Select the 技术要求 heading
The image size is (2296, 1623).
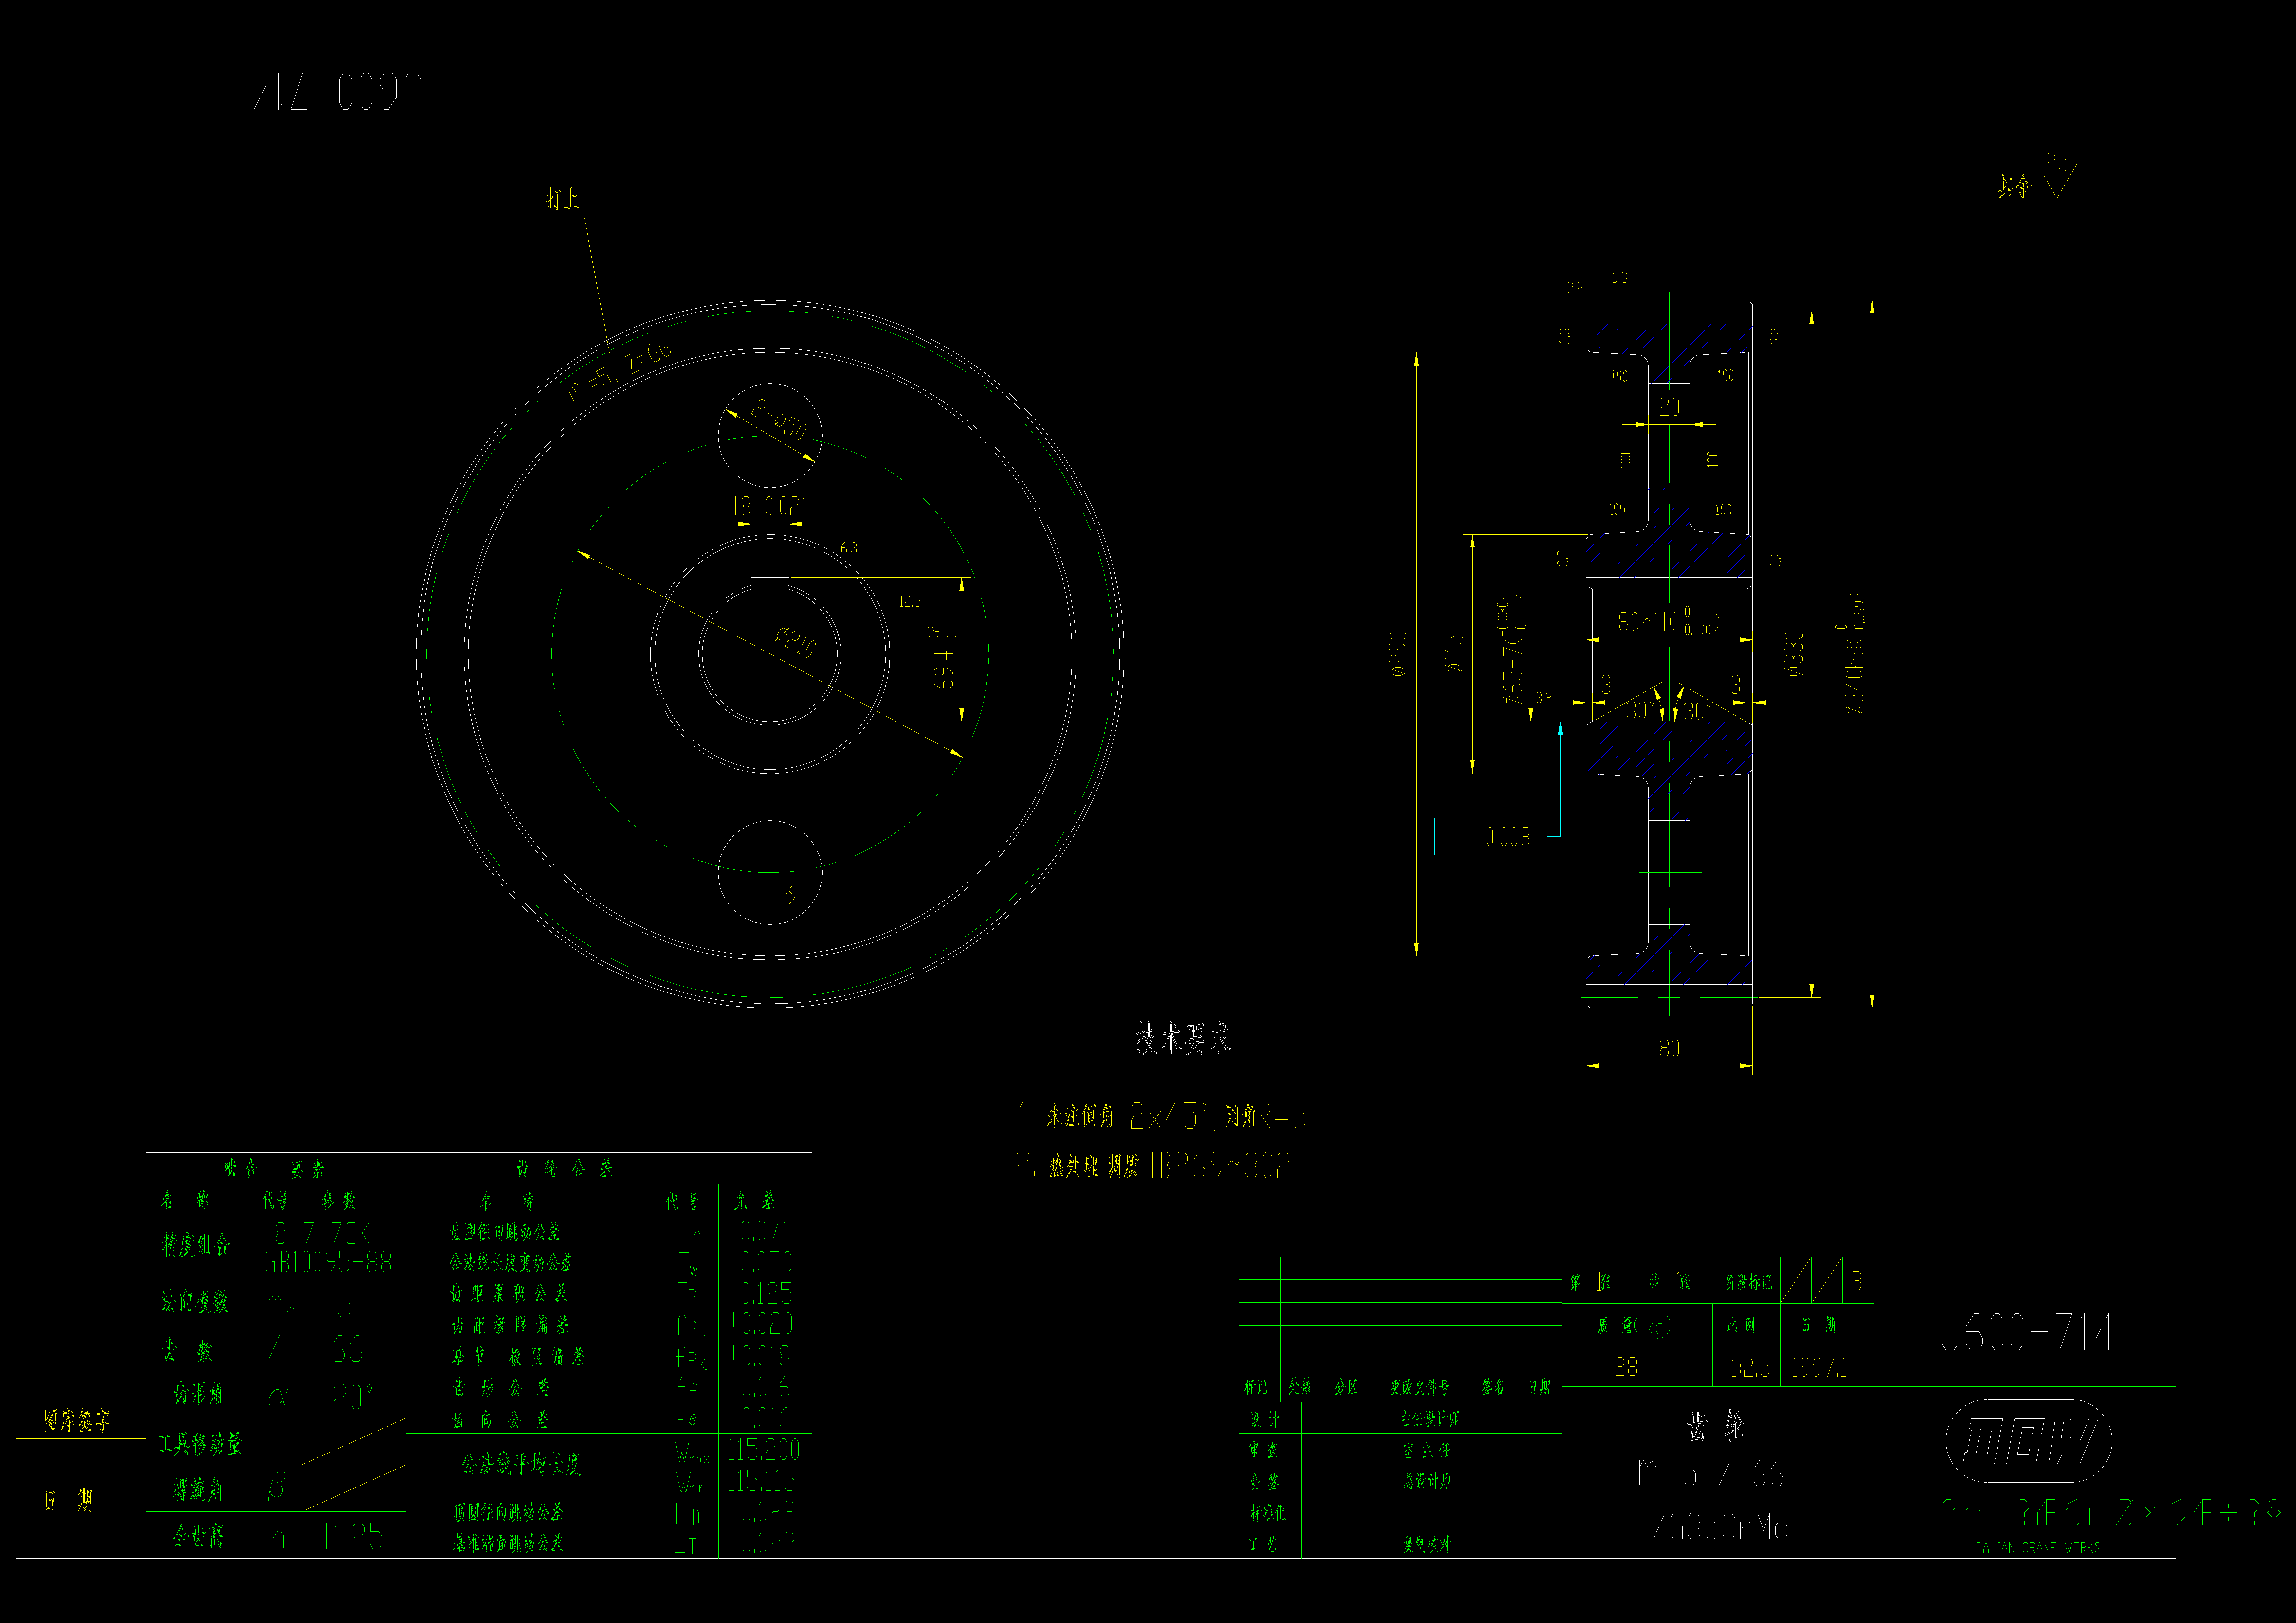click(x=1183, y=1039)
